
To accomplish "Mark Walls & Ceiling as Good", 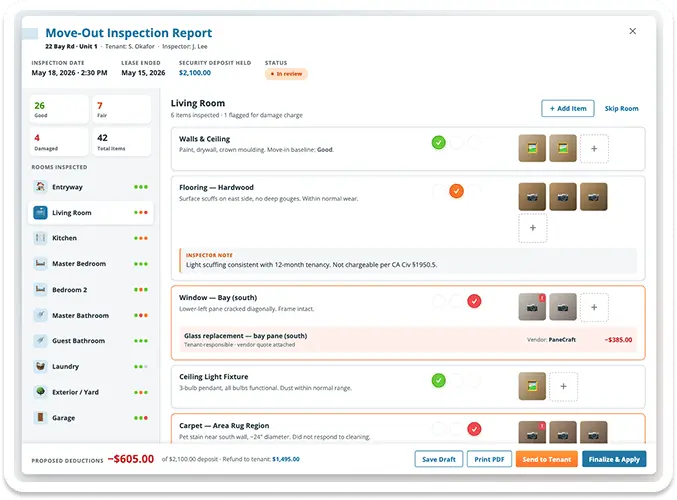I will click(x=439, y=142).
